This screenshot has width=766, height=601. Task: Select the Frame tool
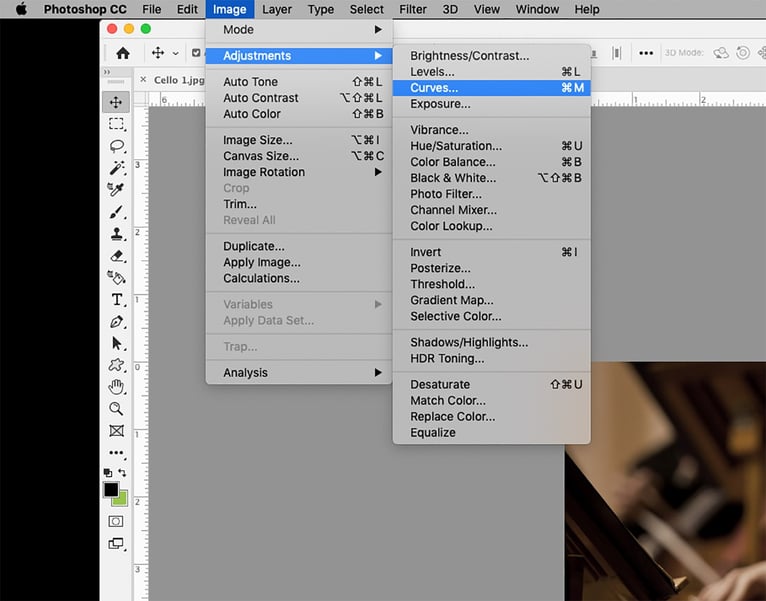tap(116, 430)
